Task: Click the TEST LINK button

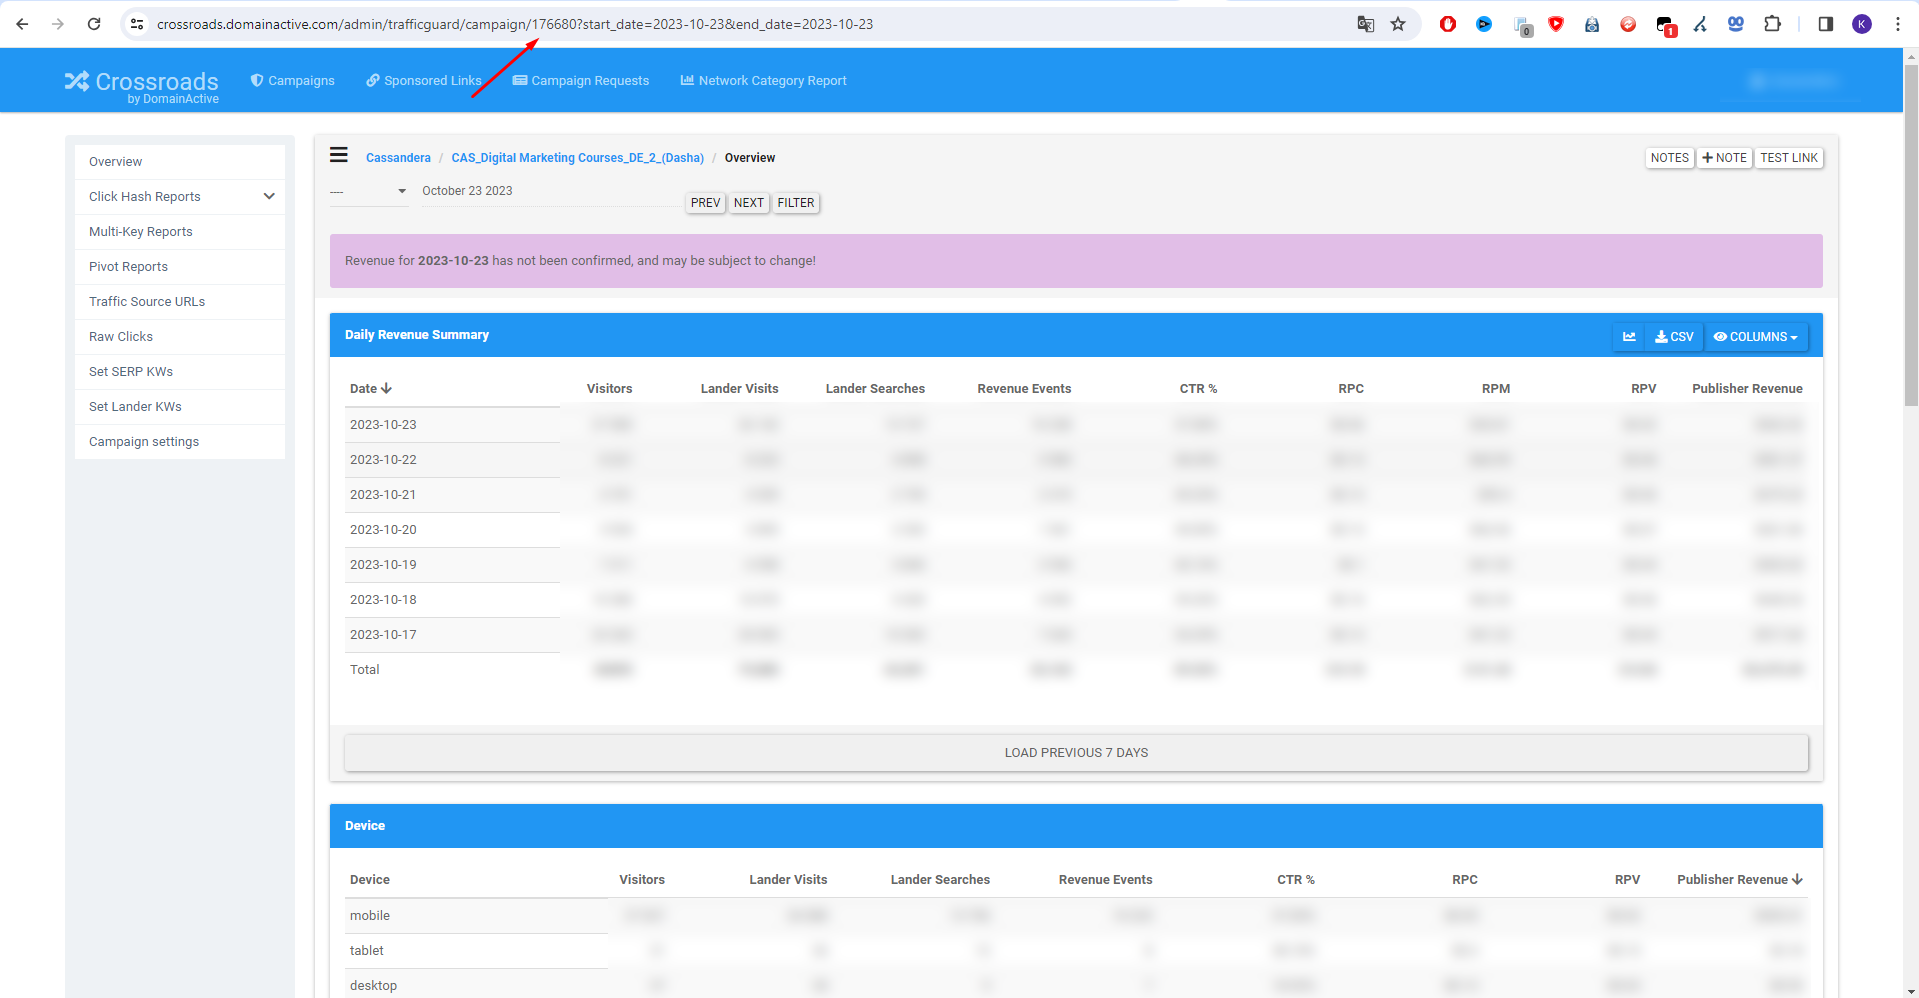Action: coord(1789,158)
